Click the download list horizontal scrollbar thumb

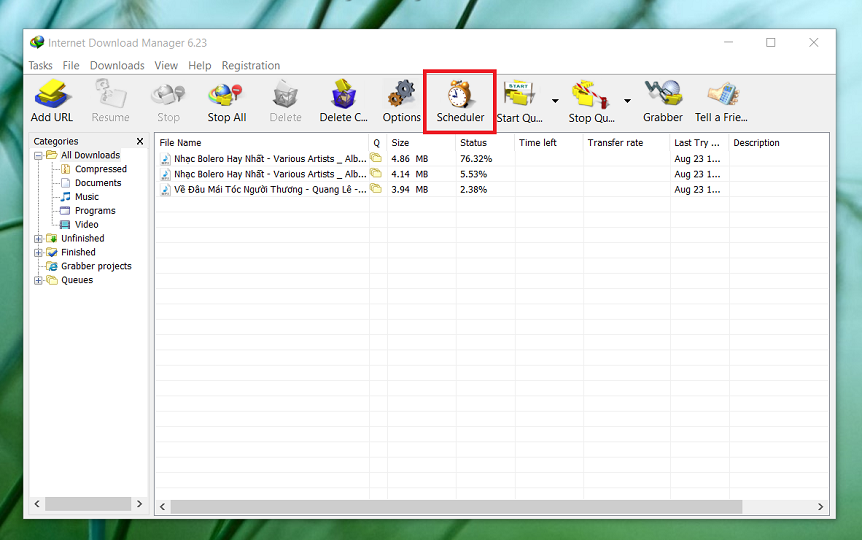456,506
